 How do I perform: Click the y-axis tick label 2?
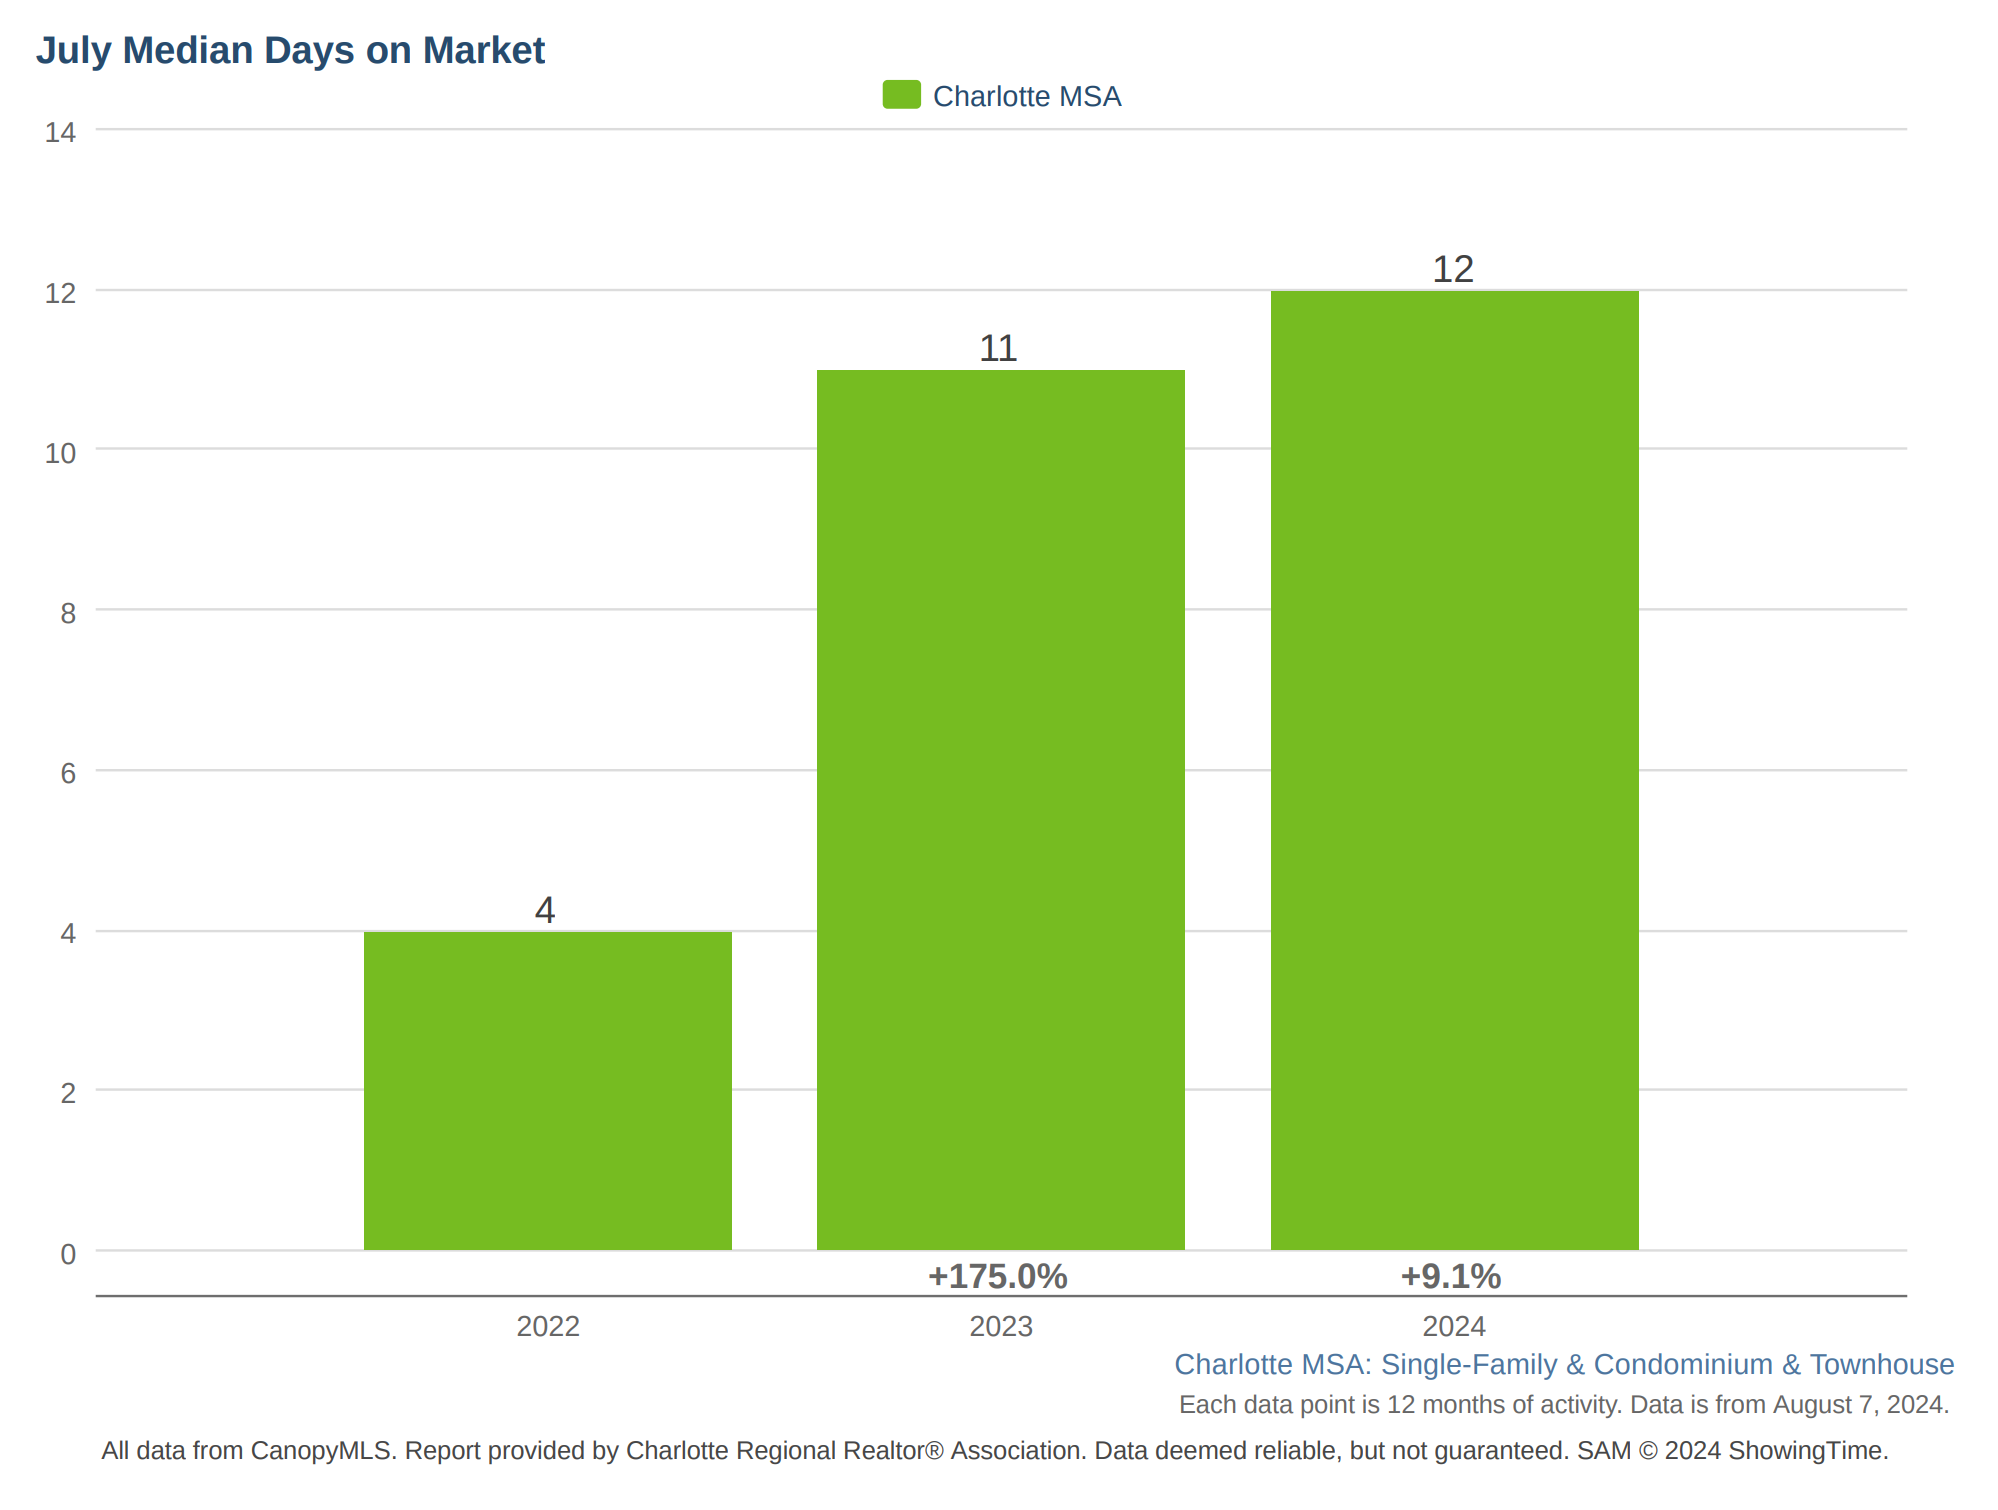point(68,1093)
